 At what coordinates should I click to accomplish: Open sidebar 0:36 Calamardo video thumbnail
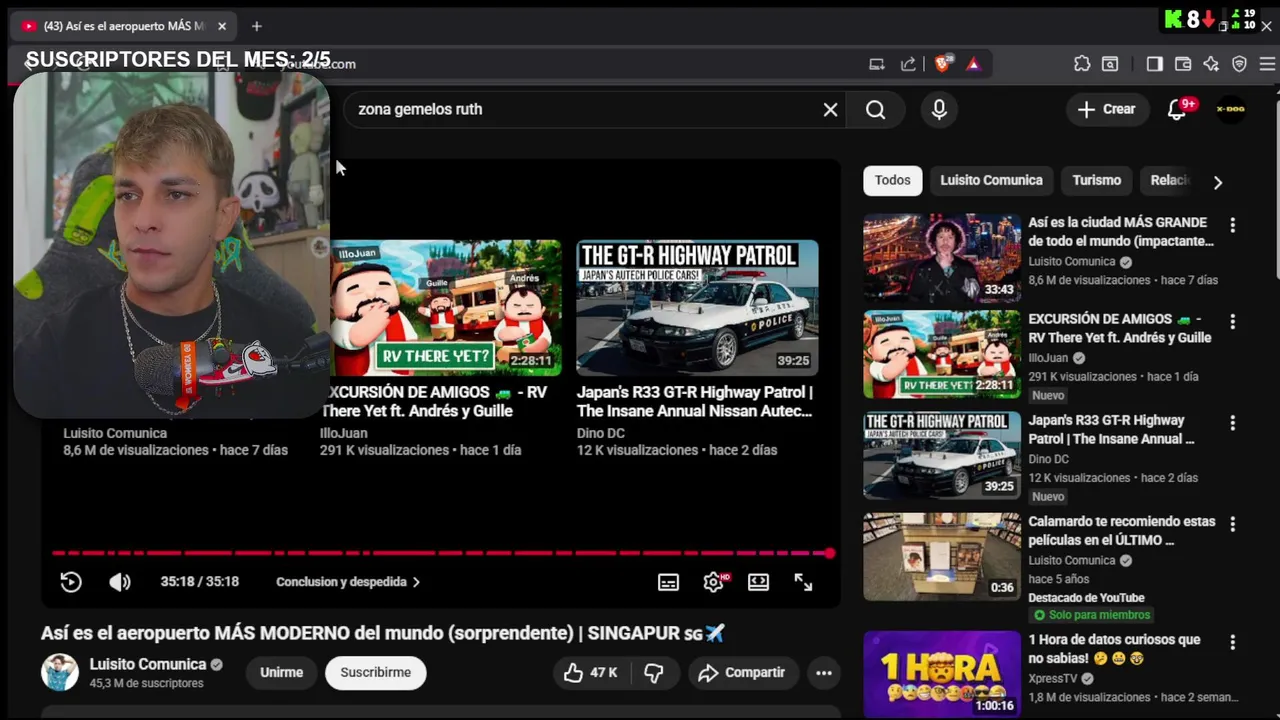[x=942, y=557]
